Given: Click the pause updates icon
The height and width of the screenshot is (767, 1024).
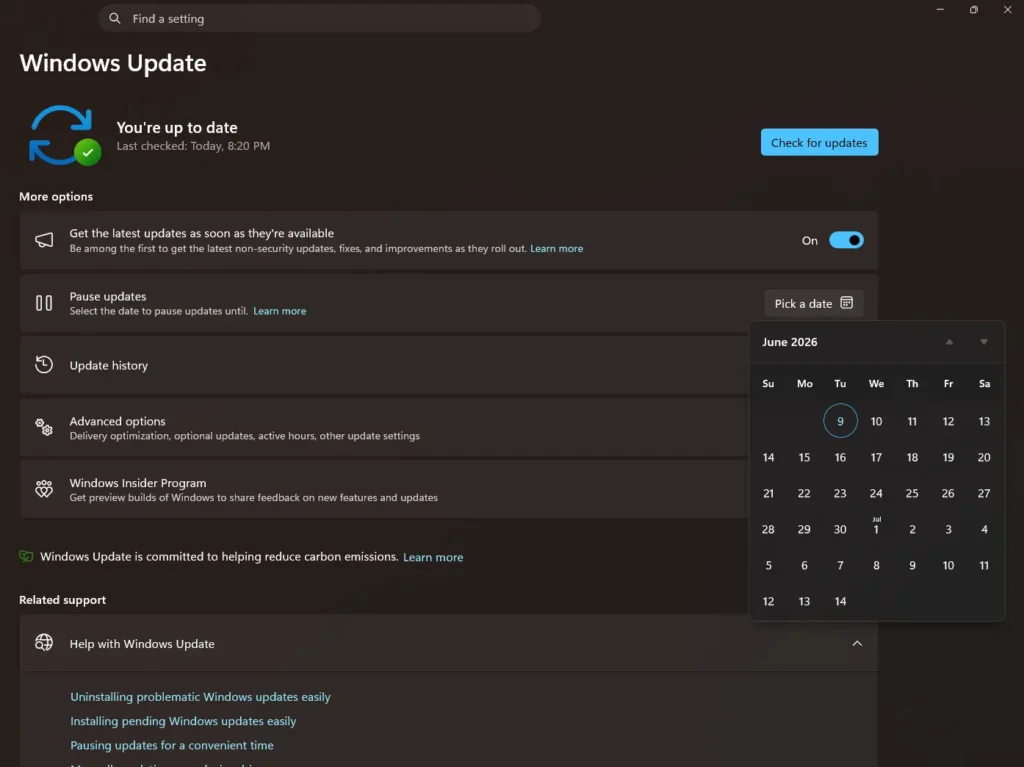Looking at the screenshot, I should click(44, 302).
